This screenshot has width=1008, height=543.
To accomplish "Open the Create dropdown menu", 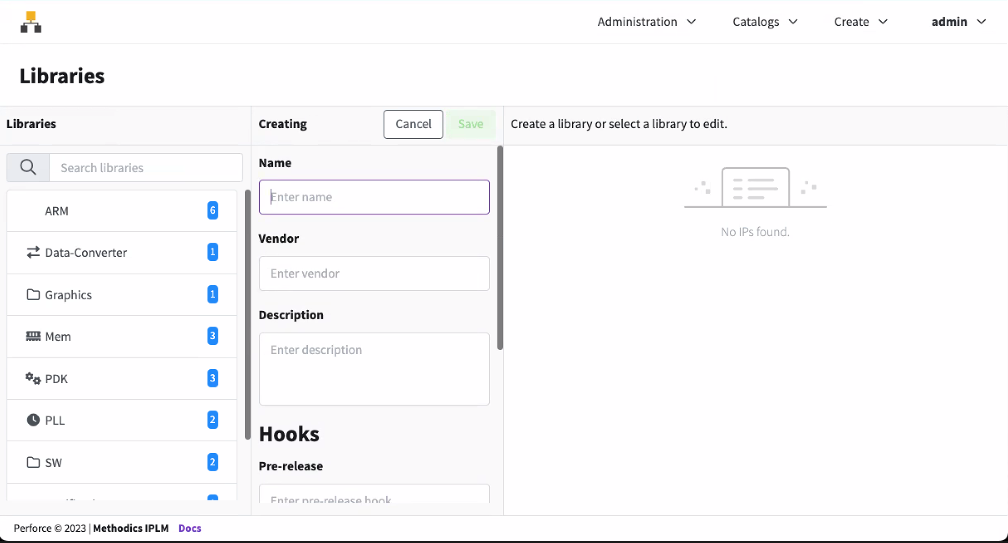I will point(861,22).
